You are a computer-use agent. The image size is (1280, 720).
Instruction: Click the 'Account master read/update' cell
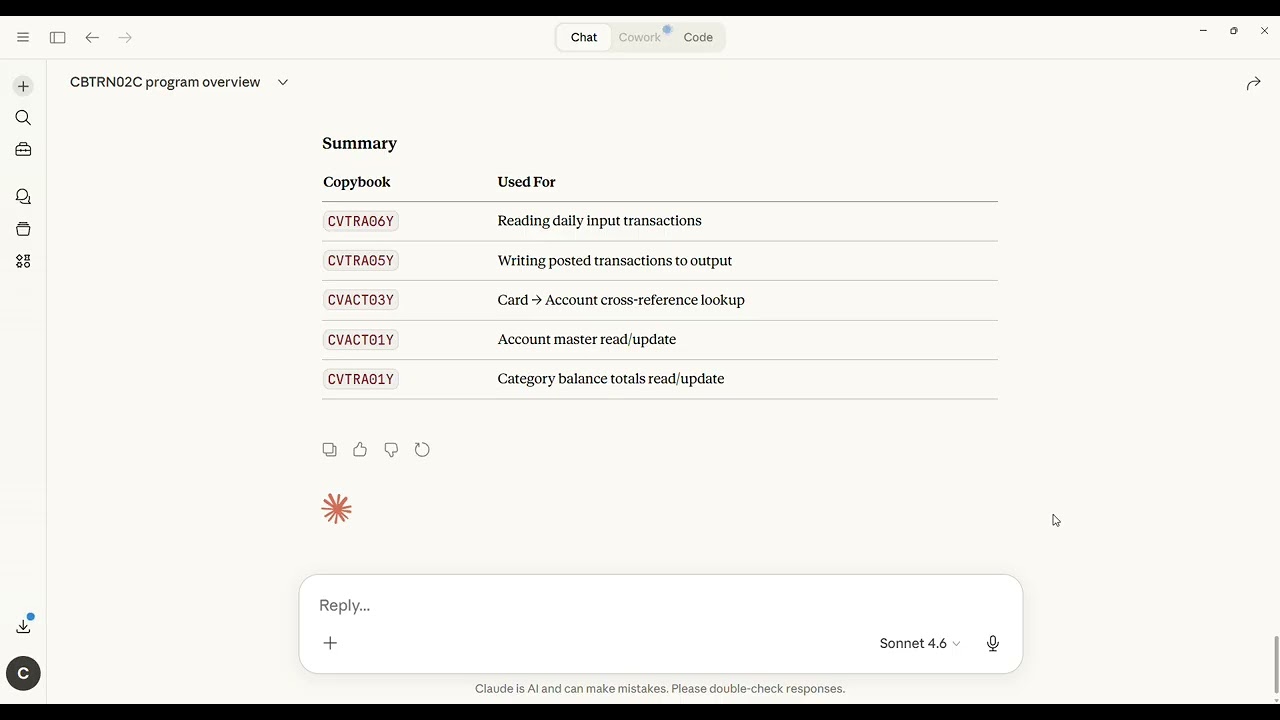pyautogui.click(x=587, y=340)
